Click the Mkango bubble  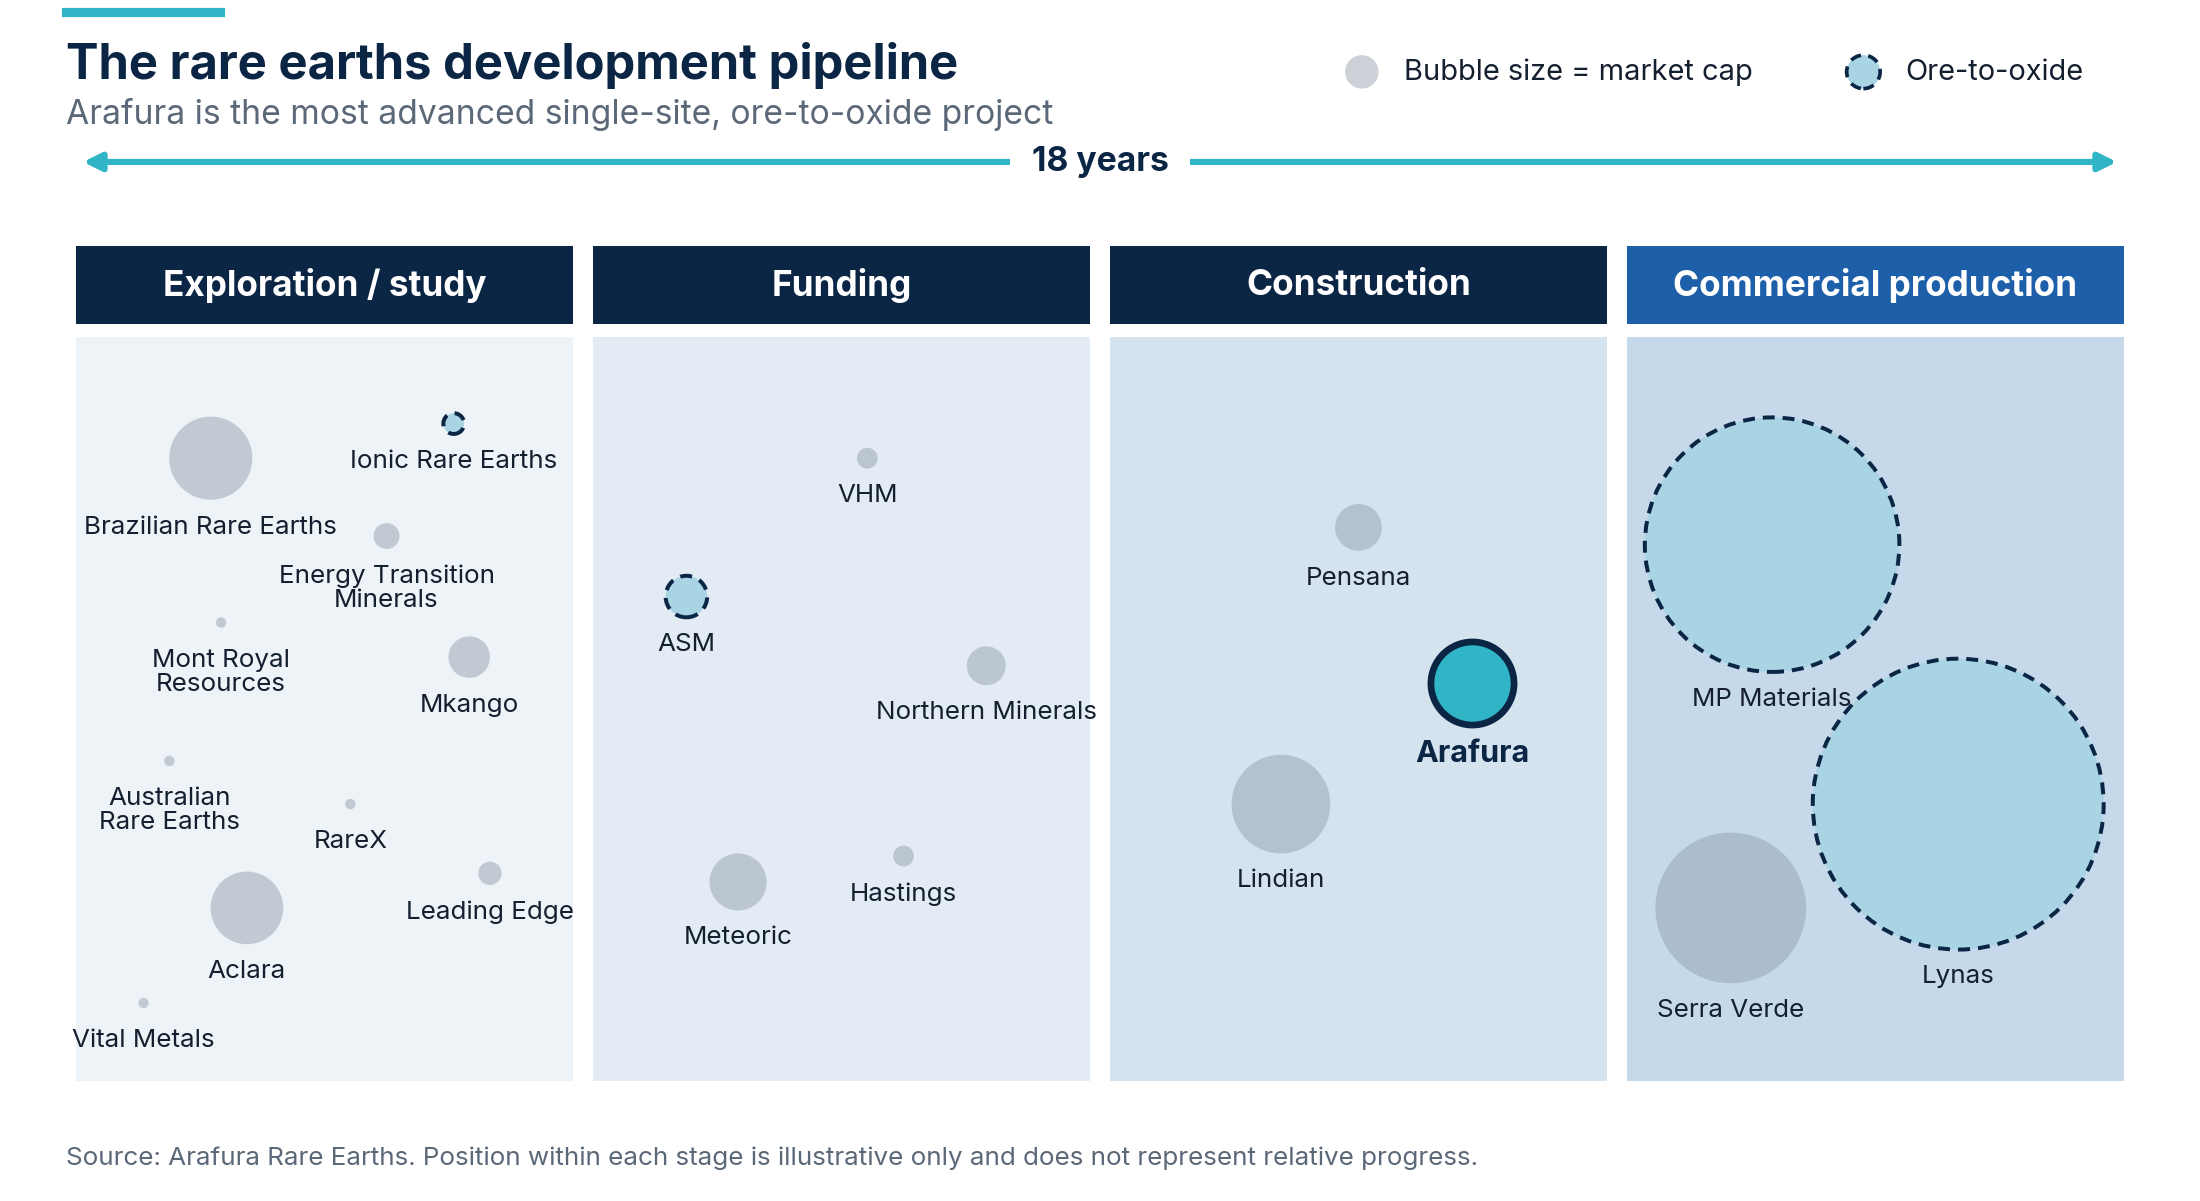[x=469, y=657]
